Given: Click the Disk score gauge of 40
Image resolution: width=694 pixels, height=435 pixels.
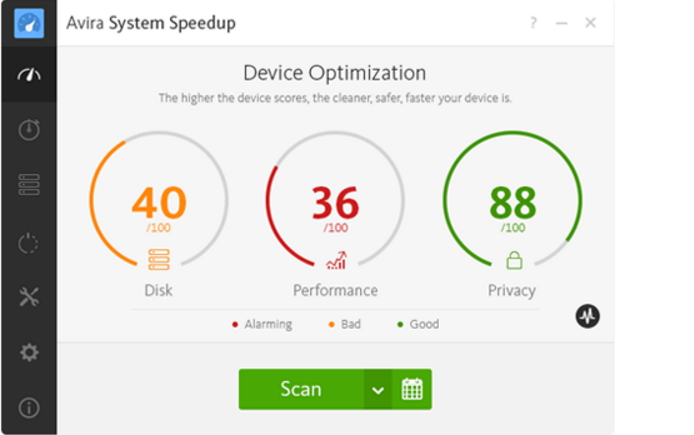Looking at the screenshot, I should (159, 203).
